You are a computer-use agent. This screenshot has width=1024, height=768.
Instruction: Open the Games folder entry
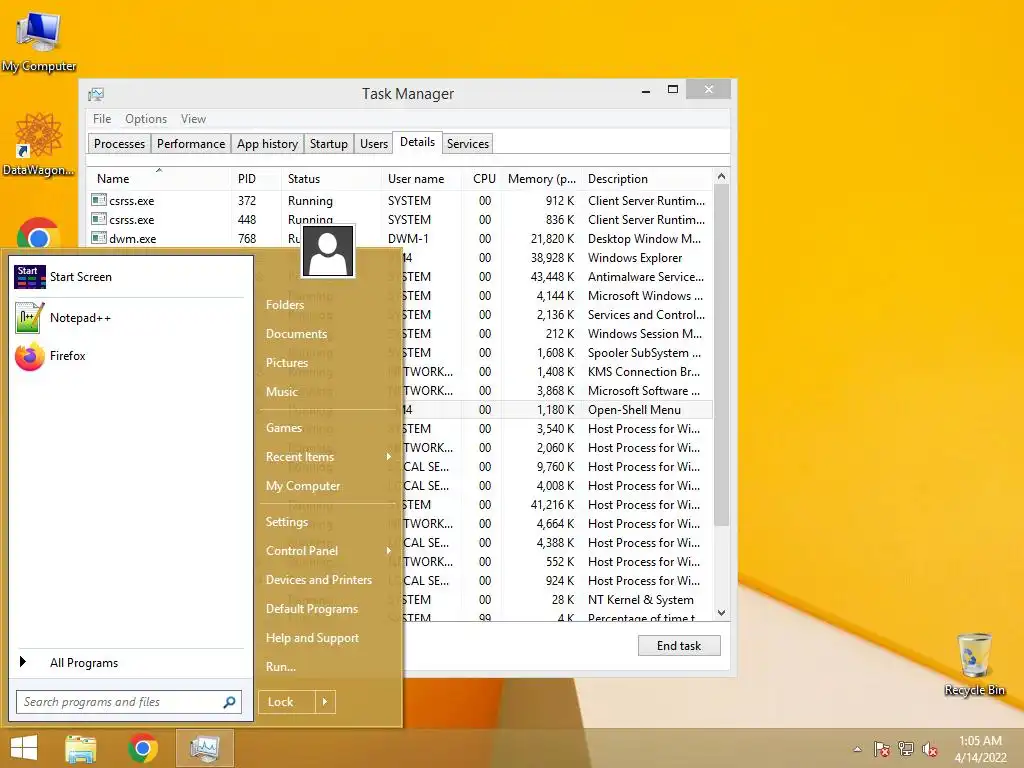[328, 428]
